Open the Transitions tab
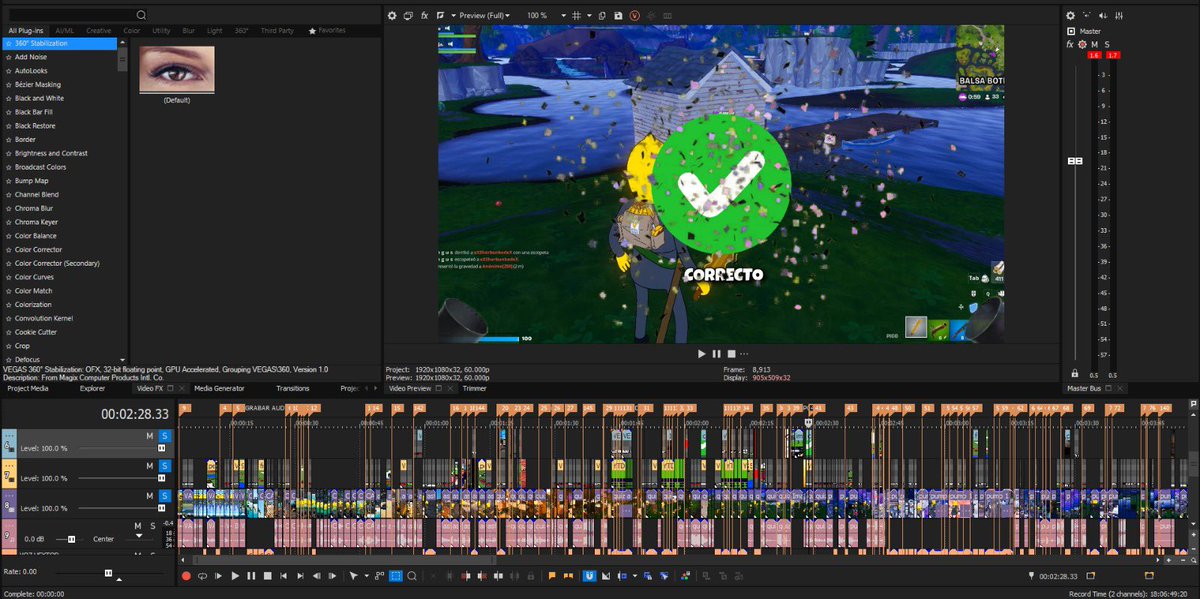This screenshot has height=599, width=1200. (x=293, y=388)
